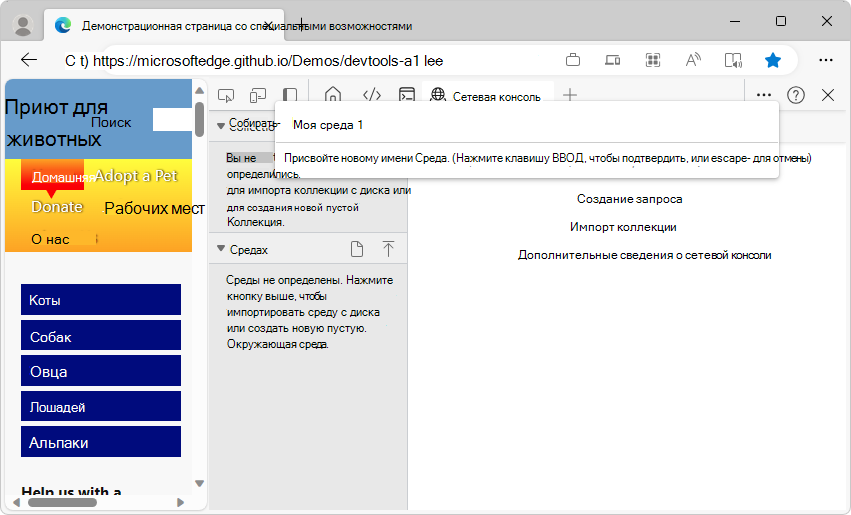
Task: Click the Собак button
Action: point(101,335)
